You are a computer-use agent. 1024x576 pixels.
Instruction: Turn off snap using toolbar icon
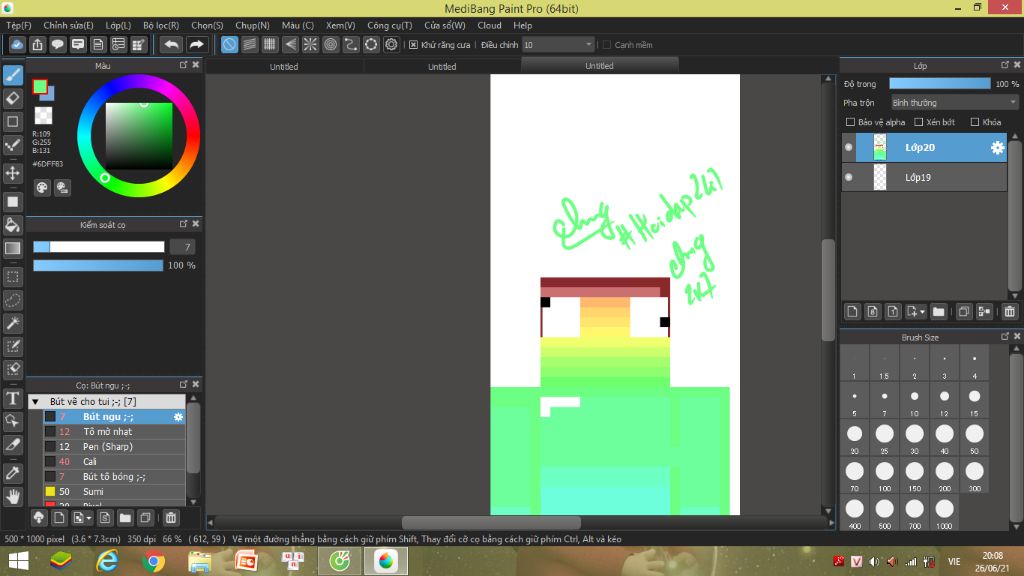click(x=229, y=44)
